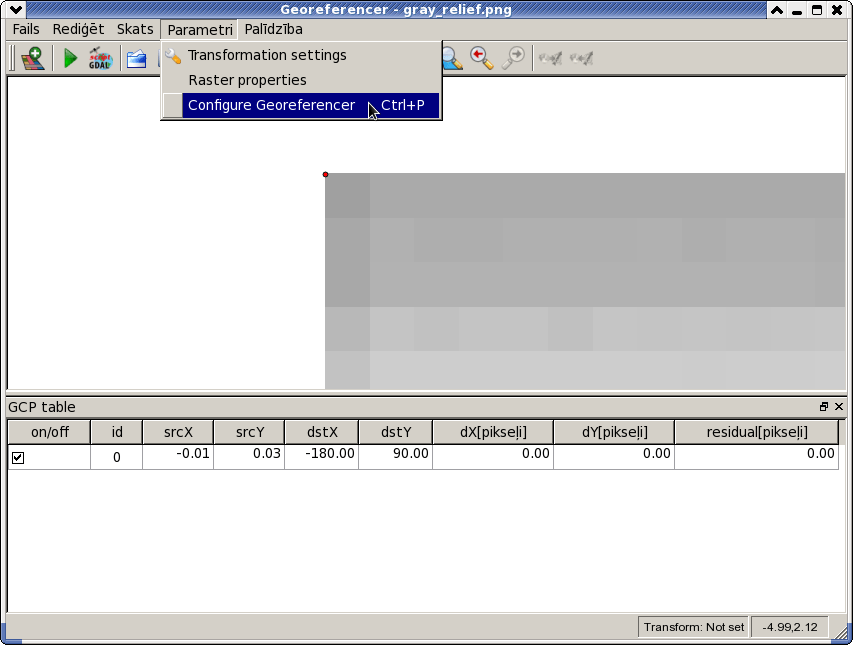Screen dimensions: 853x645
Task: Open the Skats menu
Action: pyautogui.click(x=135, y=29)
